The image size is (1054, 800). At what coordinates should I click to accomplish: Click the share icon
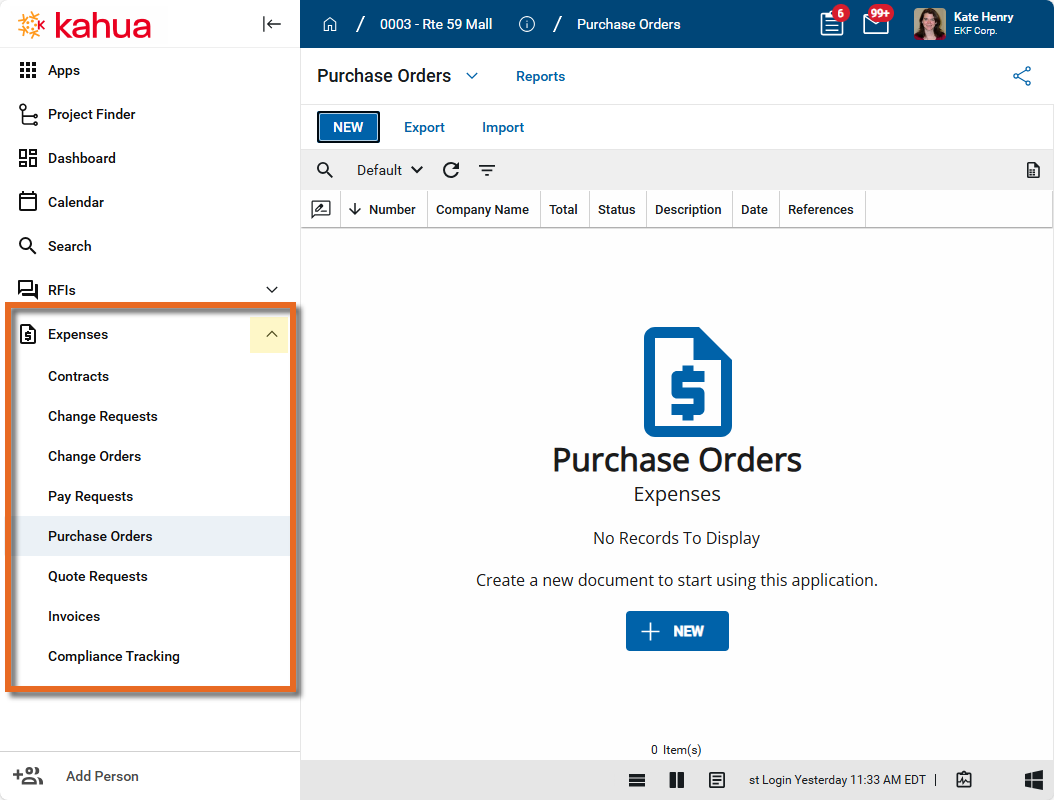pyautogui.click(x=1022, y=76)
